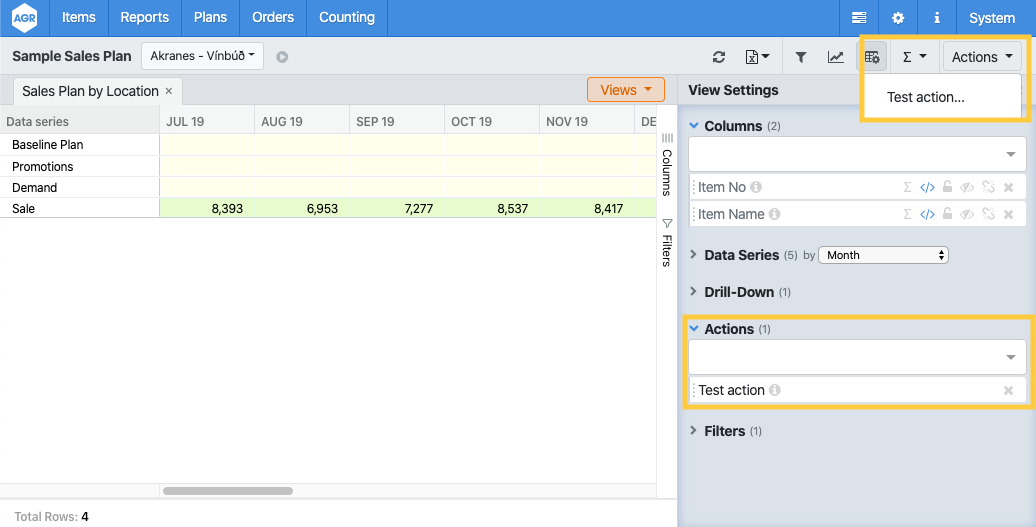Open the Counting menu

(x=347, y=18)
